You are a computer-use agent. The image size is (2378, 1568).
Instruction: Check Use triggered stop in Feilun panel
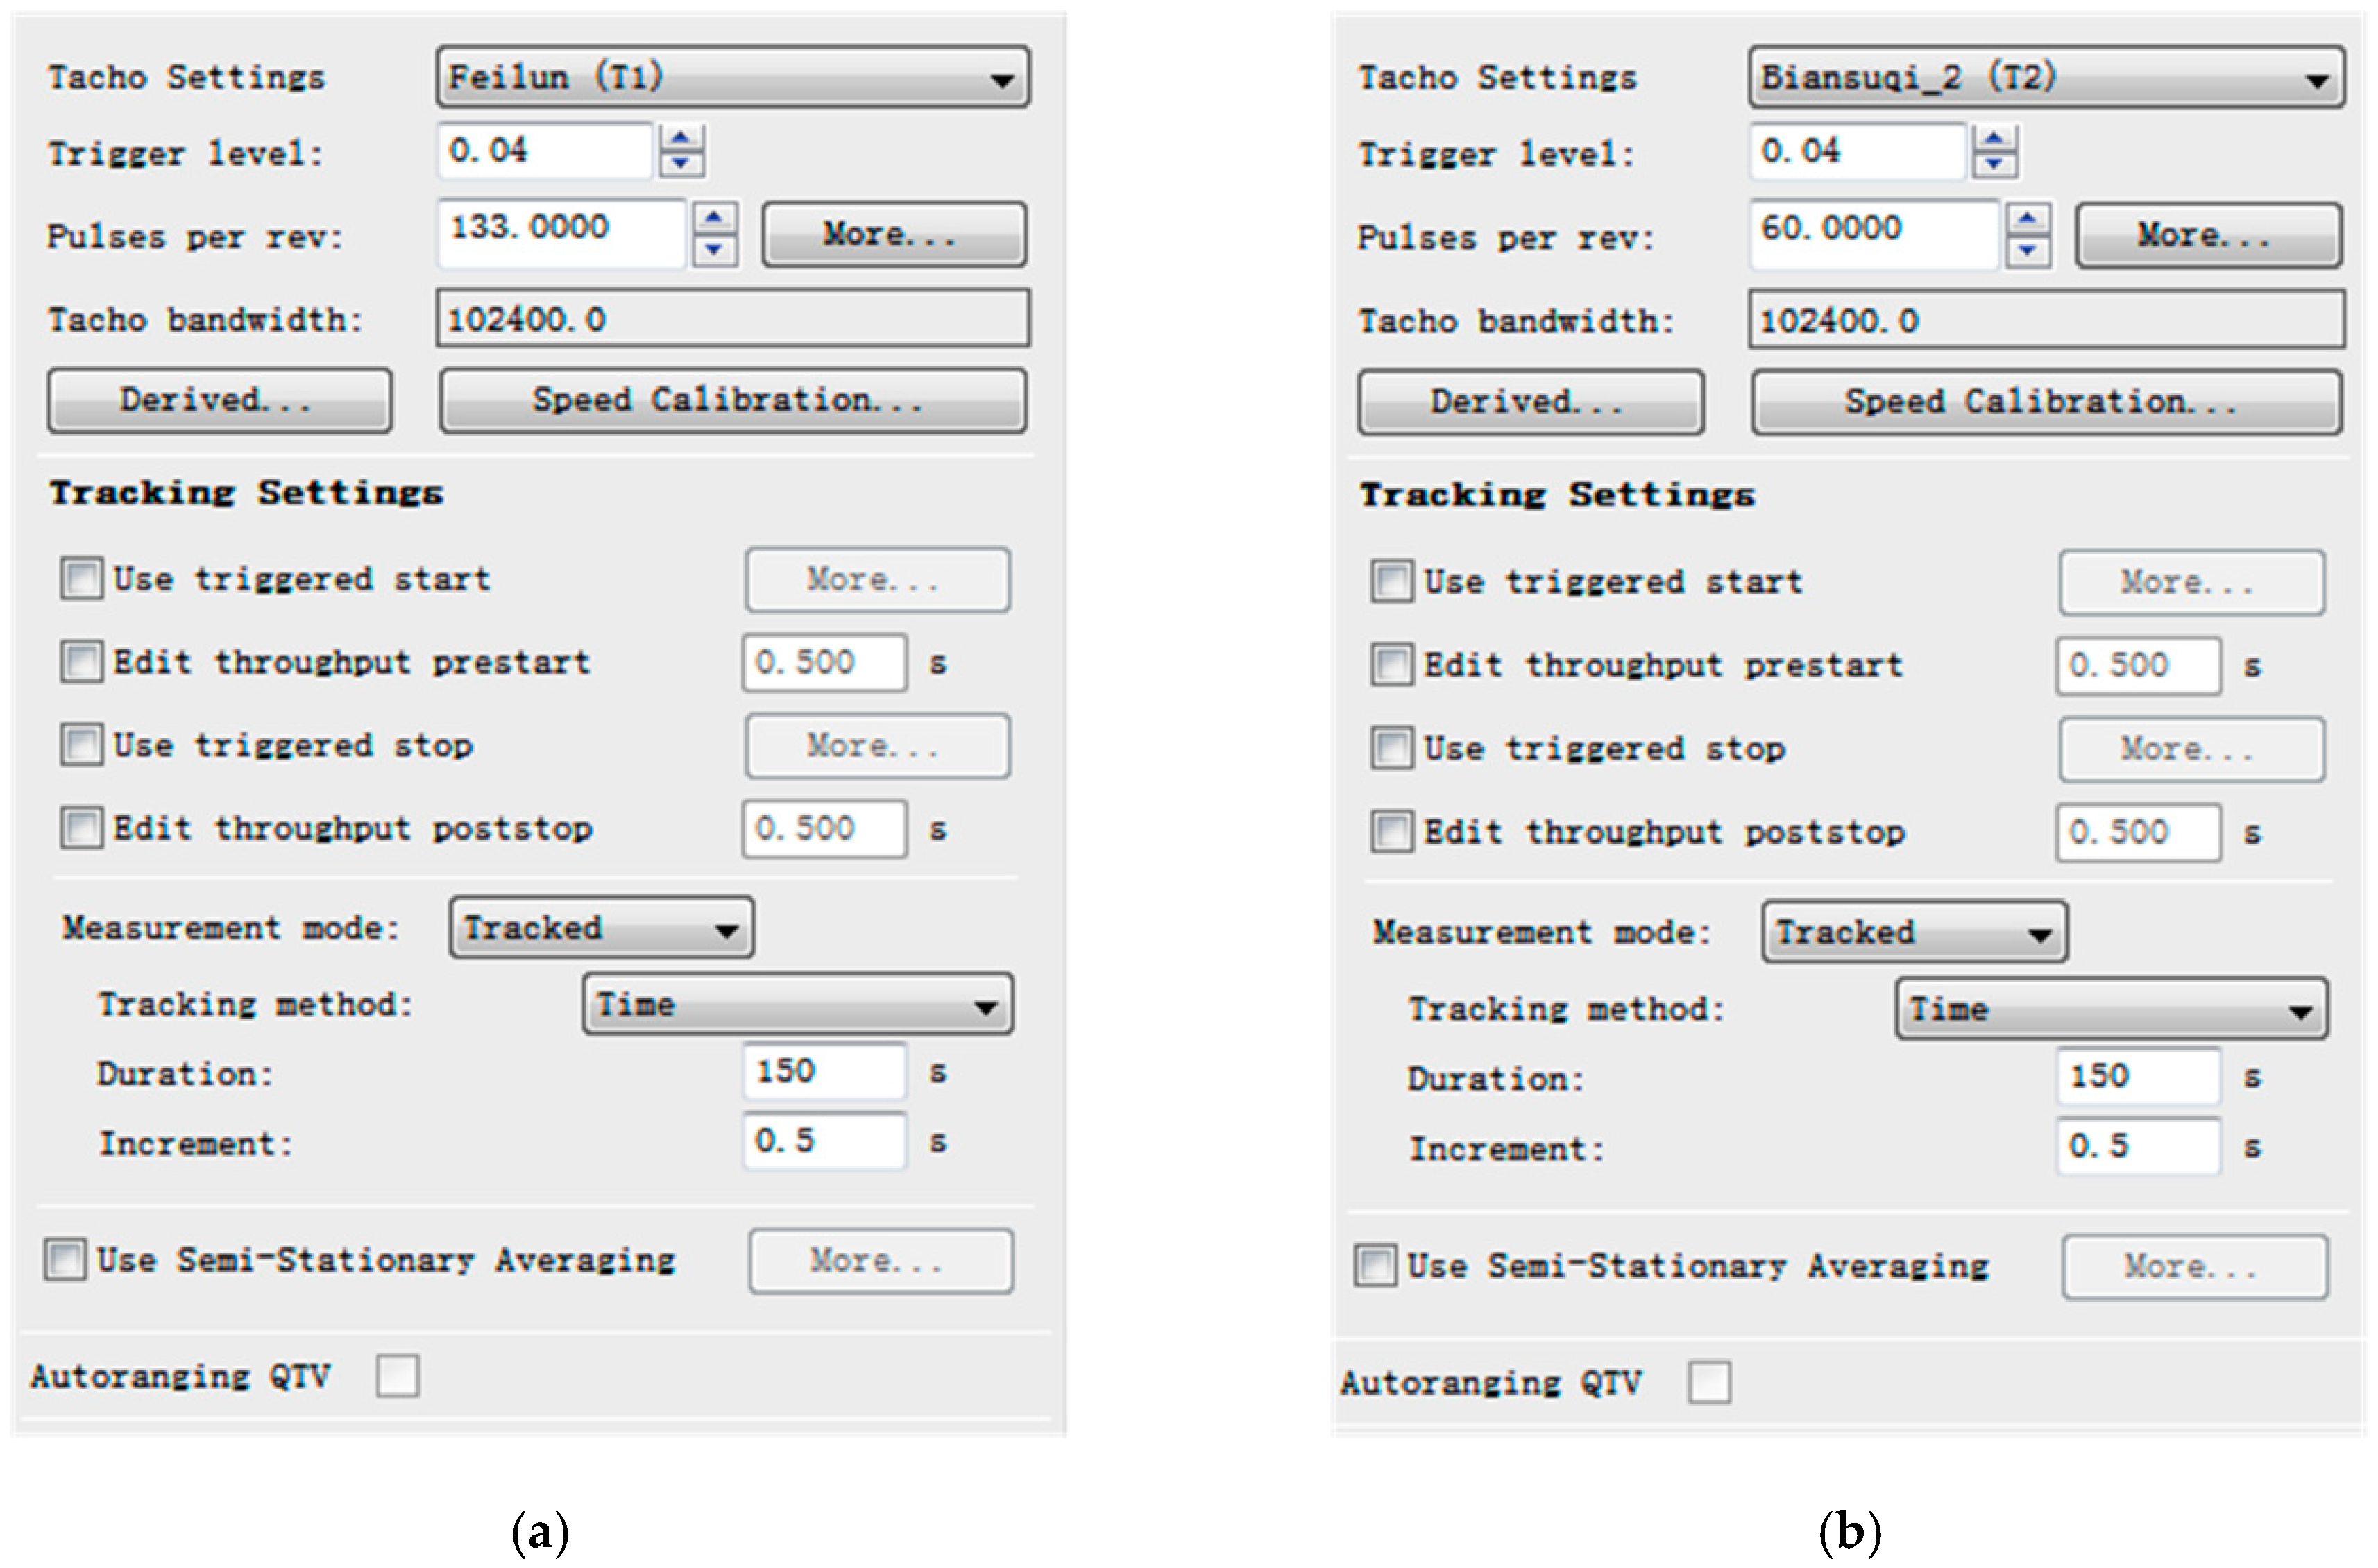click(81, 745)
